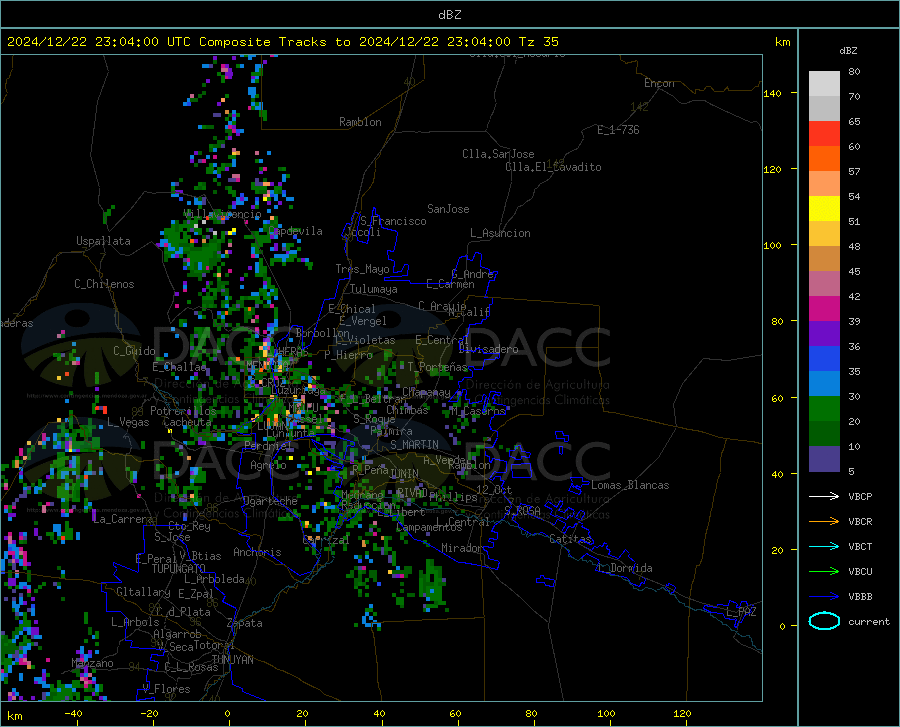Click the 'C_Guido' map label
This screenshot has width=900, height=727.
pos(134,351)
